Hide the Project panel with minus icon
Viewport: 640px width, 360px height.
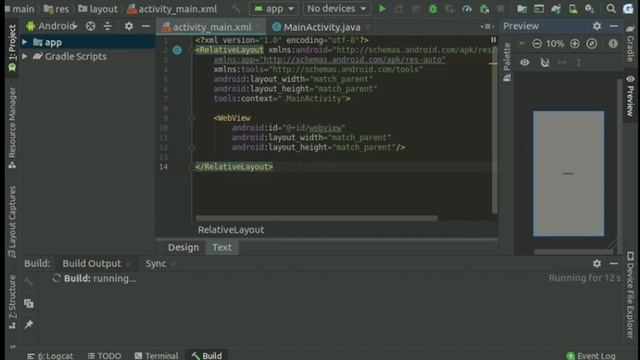click(146, 26)
